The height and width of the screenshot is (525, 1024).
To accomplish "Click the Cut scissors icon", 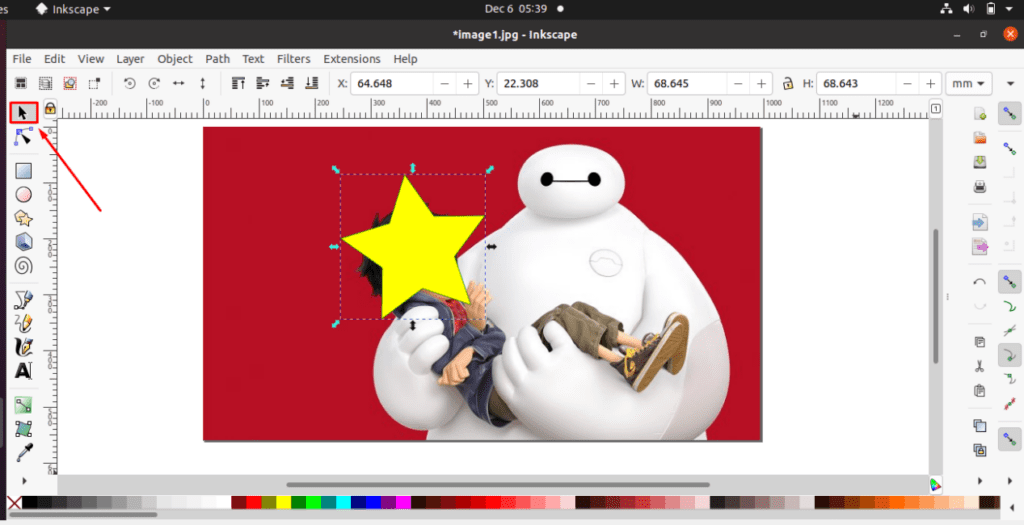I will 980,366.
